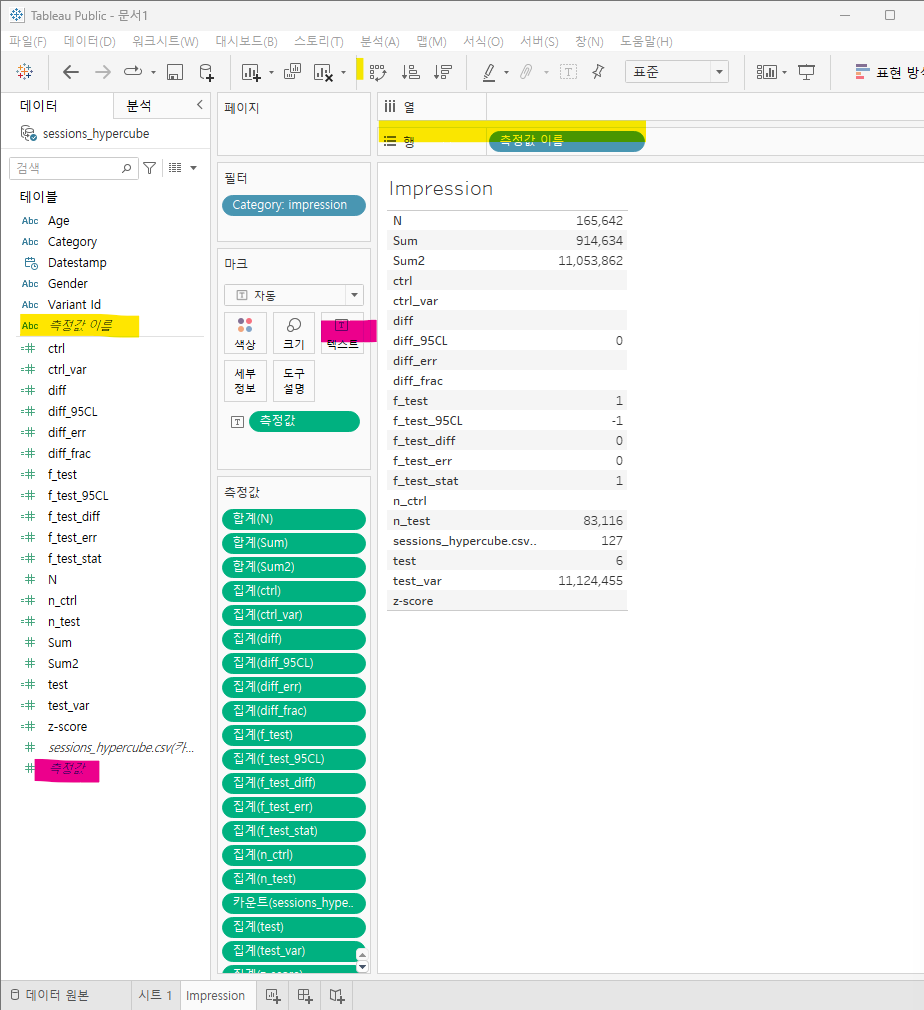This screenshot has height=1010, width=924.
Task: Open the Data Source tab
Action: tap(50, 995)
